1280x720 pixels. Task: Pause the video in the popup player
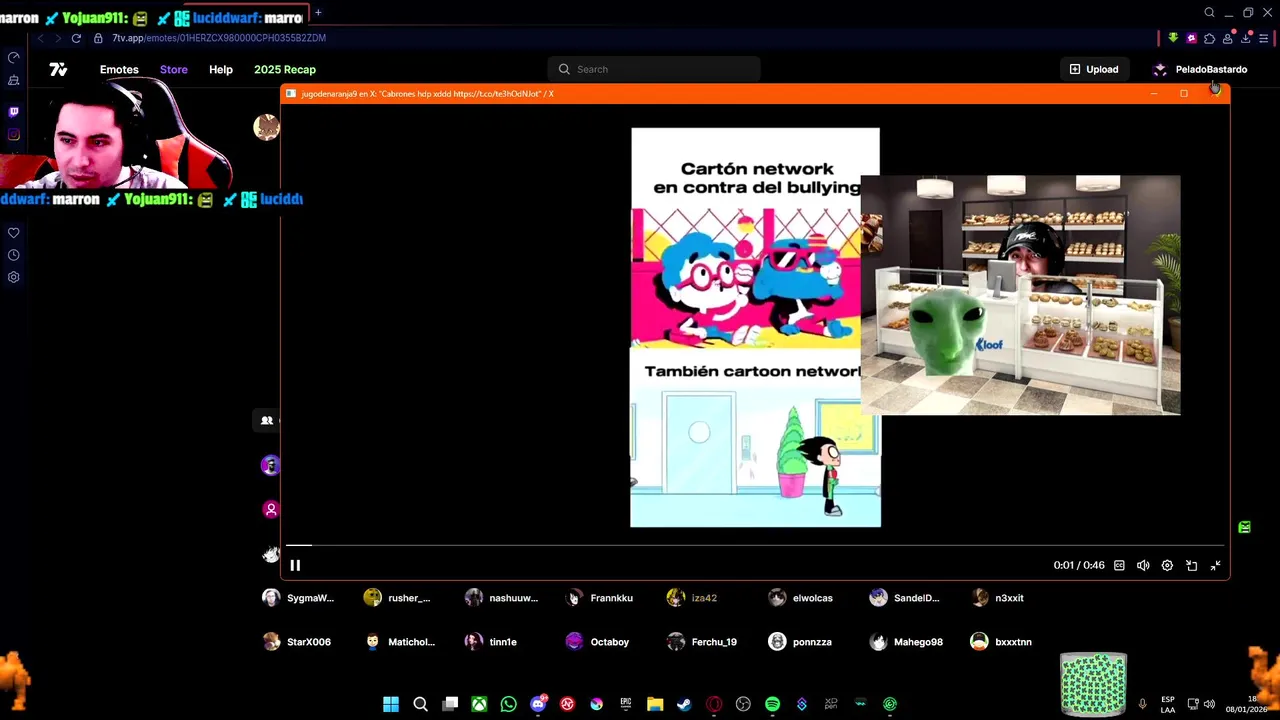[295, 565]
